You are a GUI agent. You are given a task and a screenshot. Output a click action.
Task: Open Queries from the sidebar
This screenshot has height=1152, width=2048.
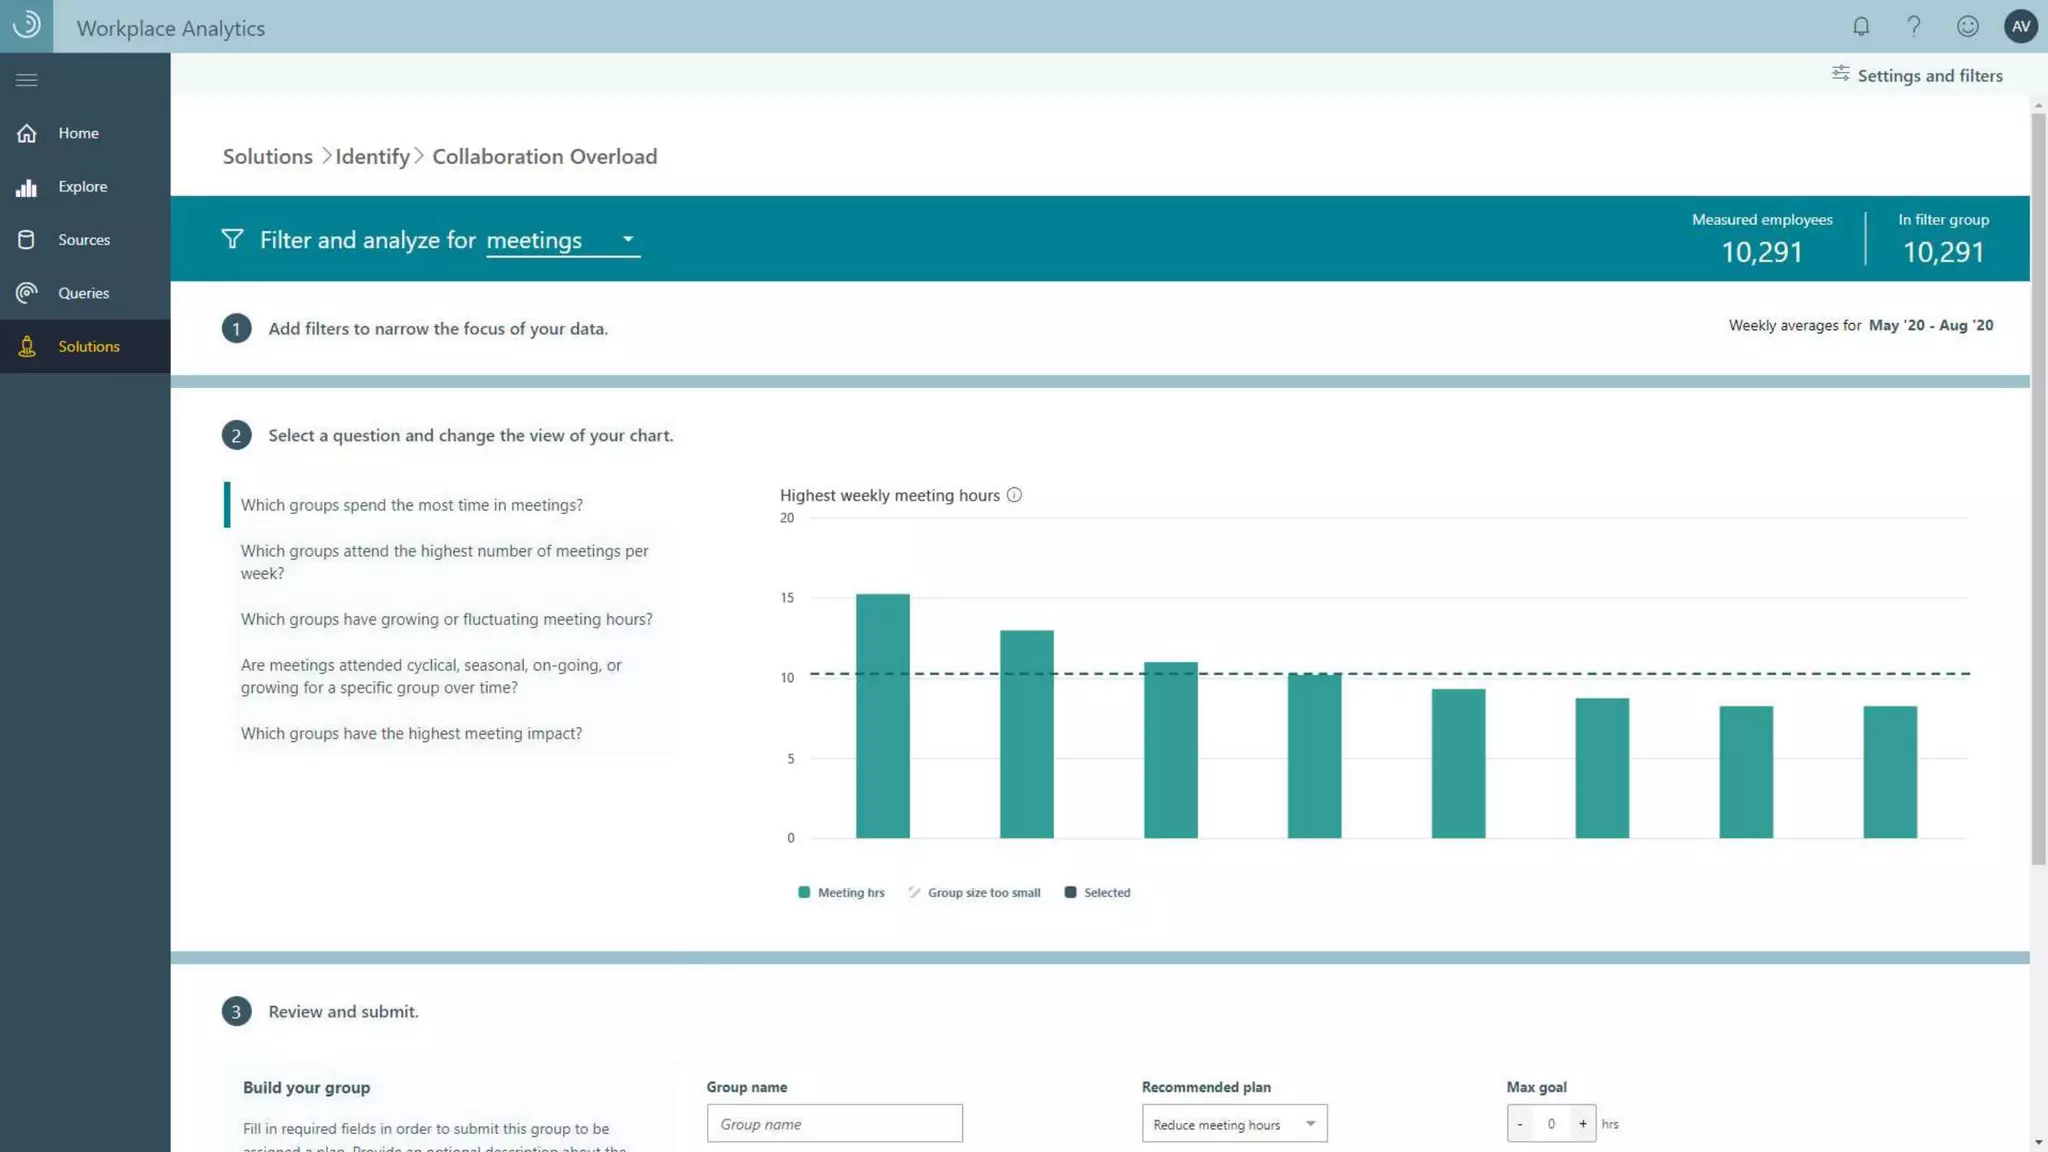(83, 293)
